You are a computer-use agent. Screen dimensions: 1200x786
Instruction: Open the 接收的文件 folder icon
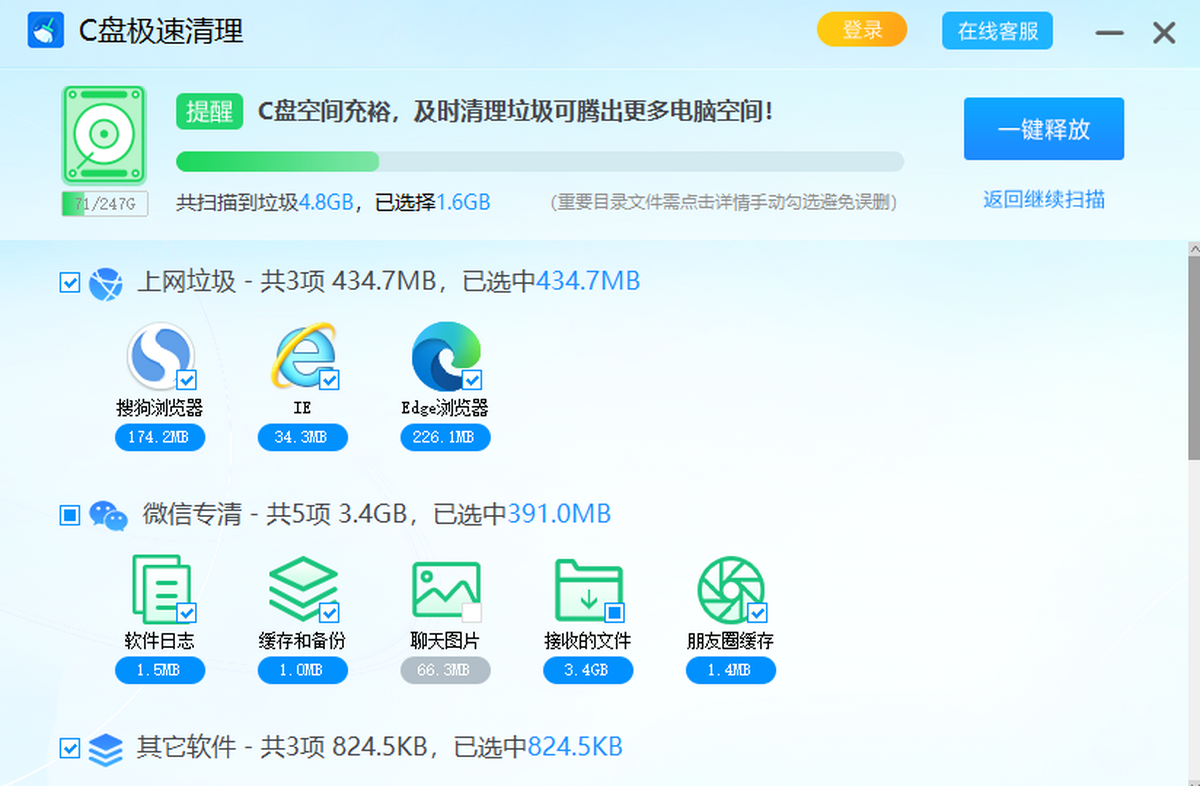pyautogui.click(x=588, y=590)
